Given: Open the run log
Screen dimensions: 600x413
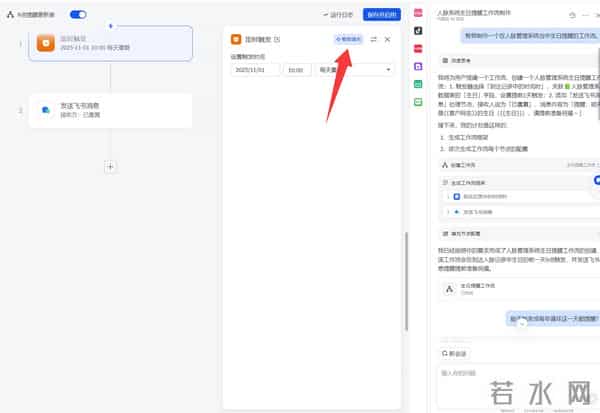Looking at the screenshot, I should 338,15.
